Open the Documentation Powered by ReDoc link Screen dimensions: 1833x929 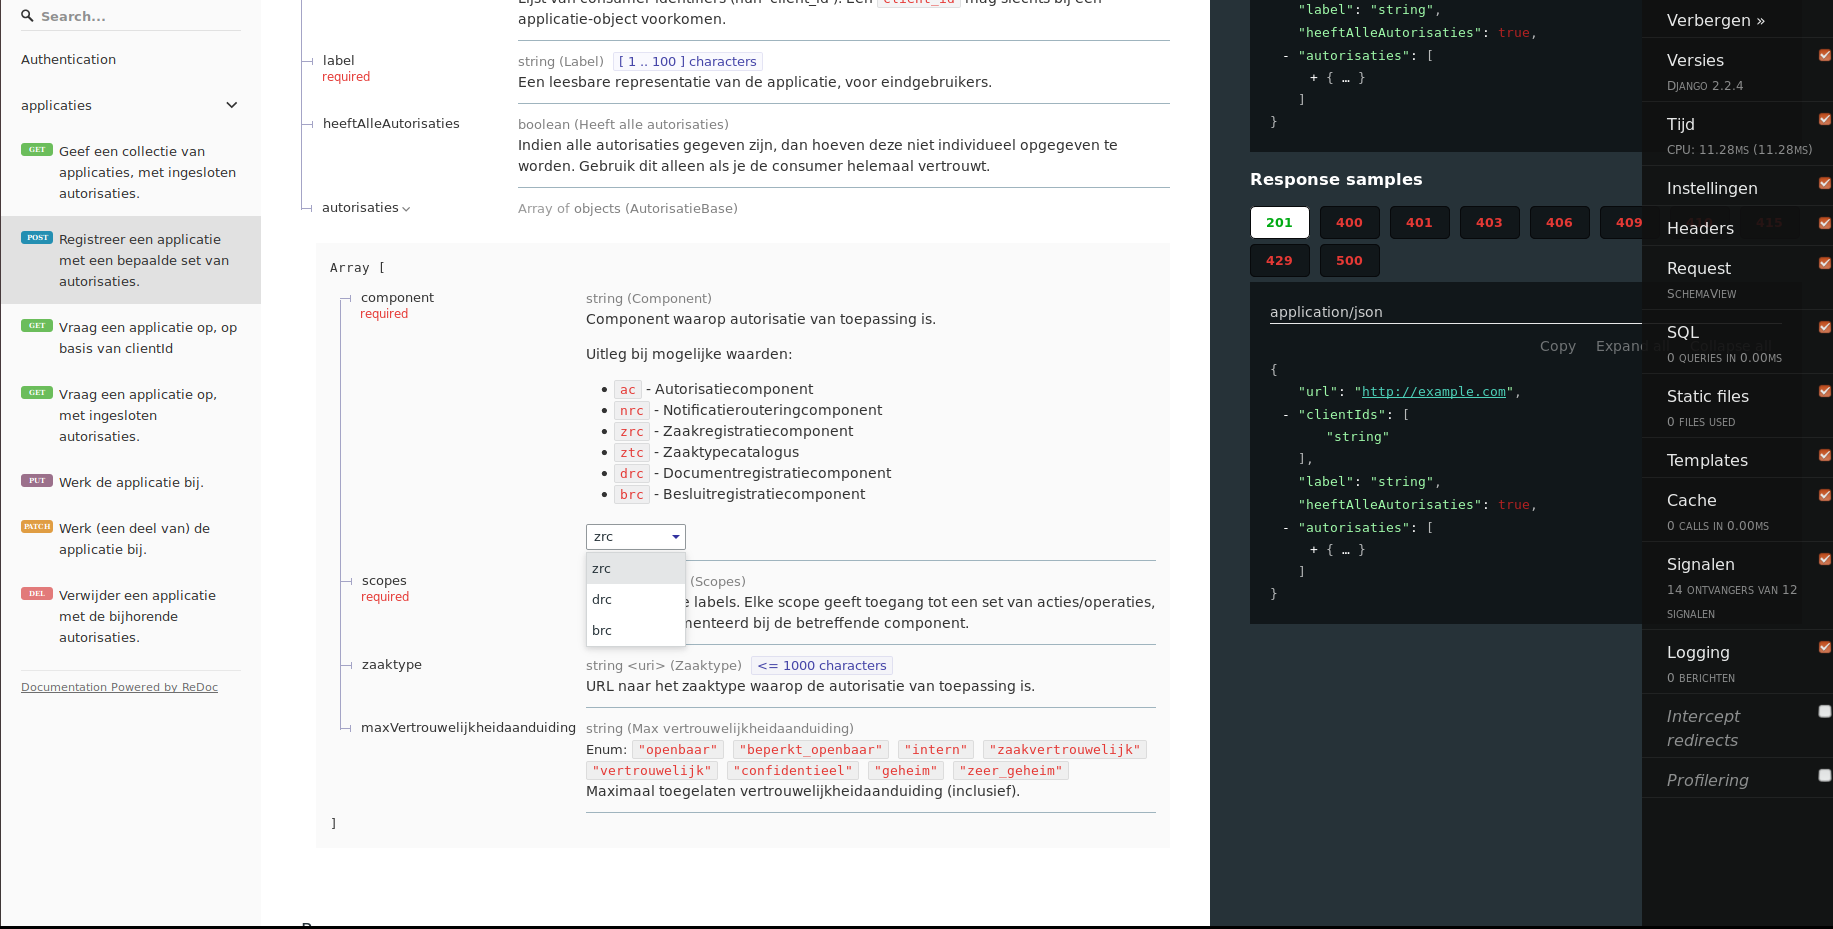[x=119, y=686]
